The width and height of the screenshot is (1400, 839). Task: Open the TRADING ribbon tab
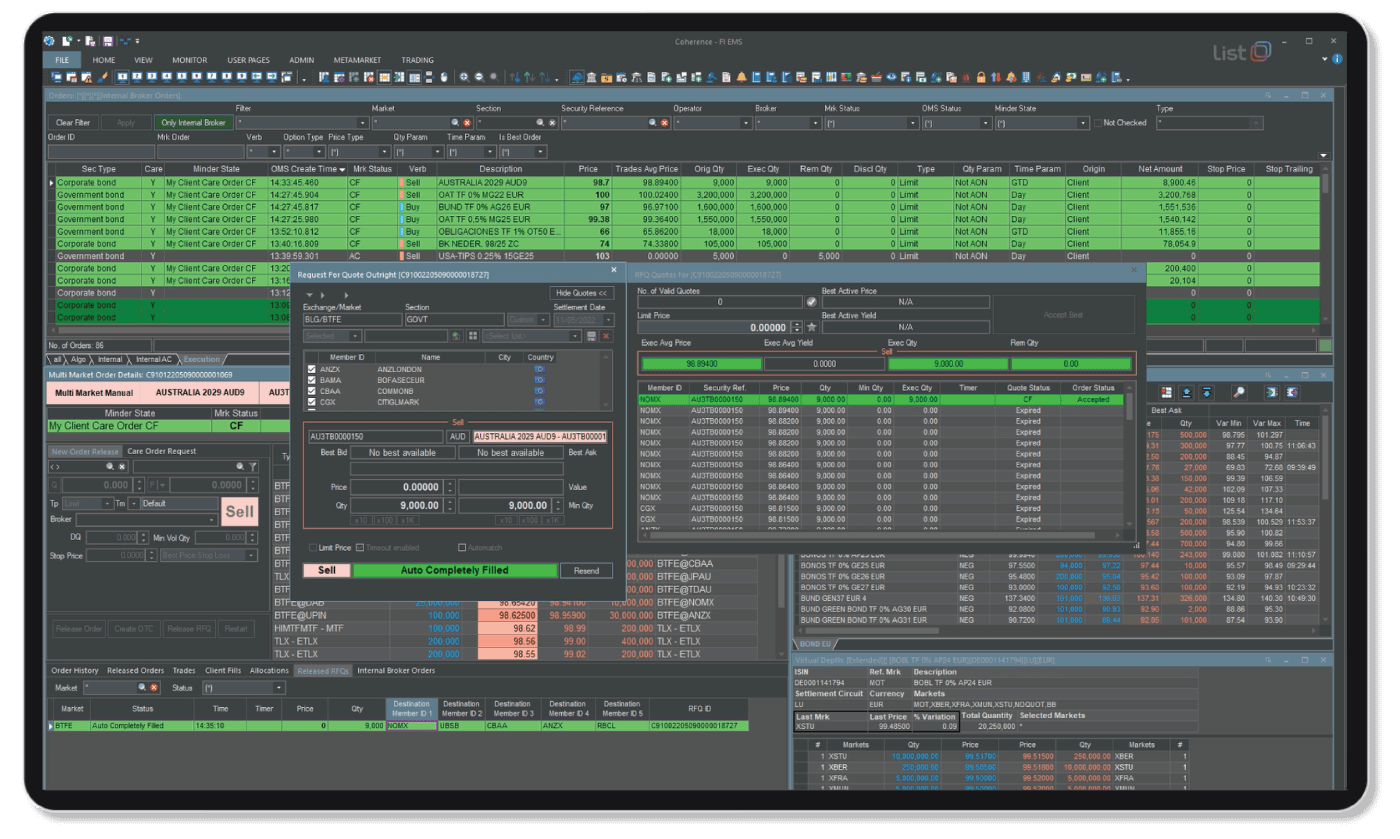click(x=418, y=60)
